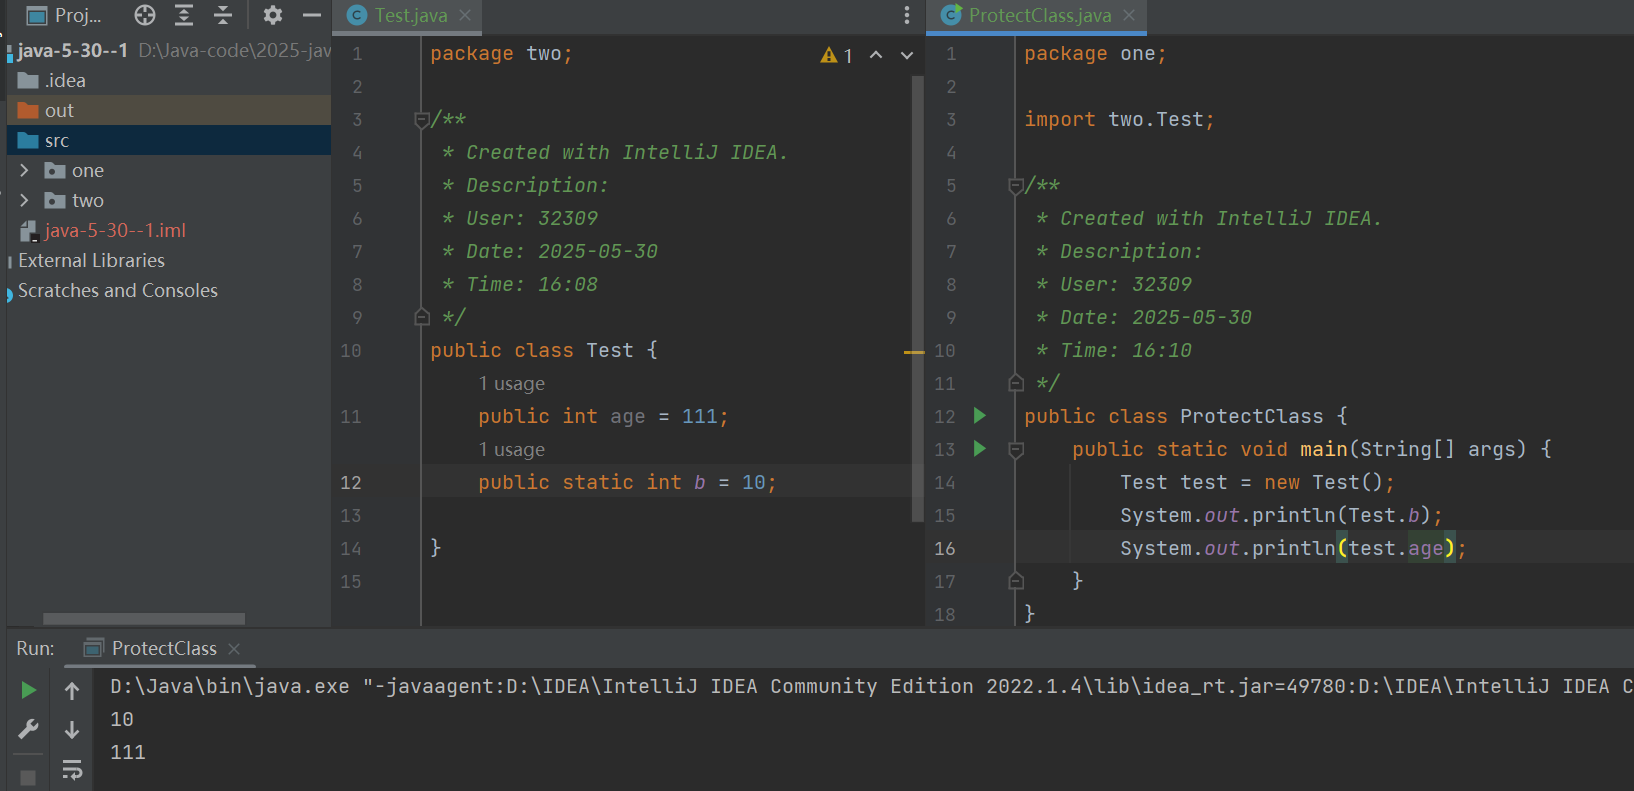
Task: Click 'Test test = new Test();' line
Action: click(1257, 483)
